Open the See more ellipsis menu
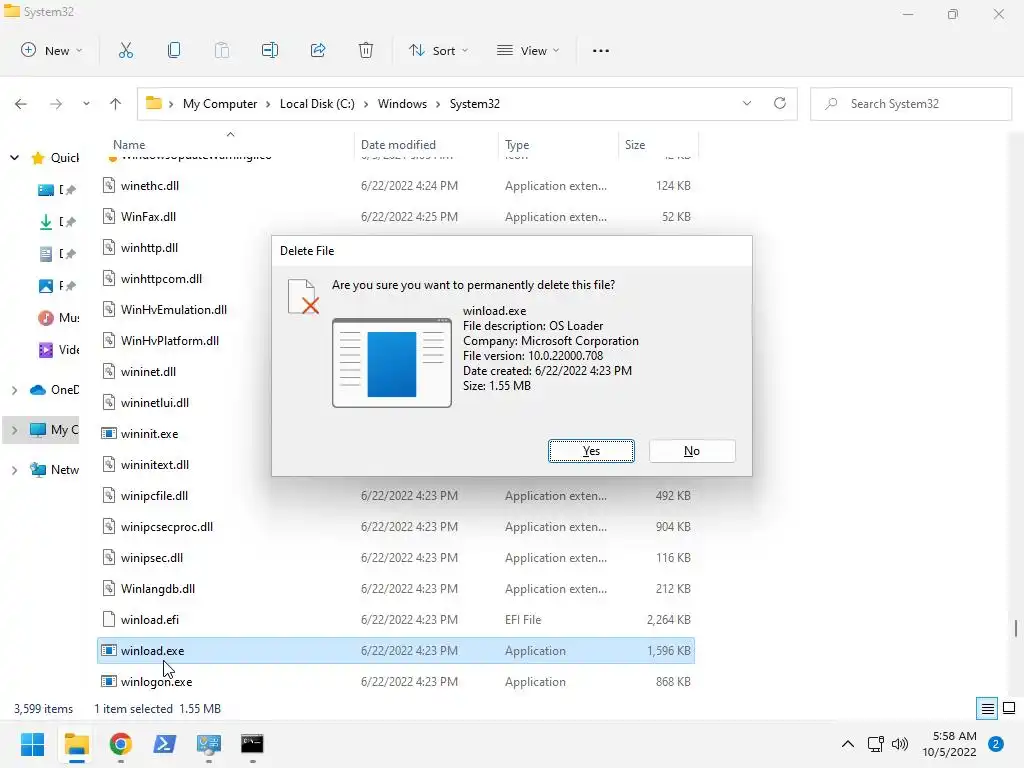The height and width of the screenshot is (768, 1024). click(x=601, y=50)
